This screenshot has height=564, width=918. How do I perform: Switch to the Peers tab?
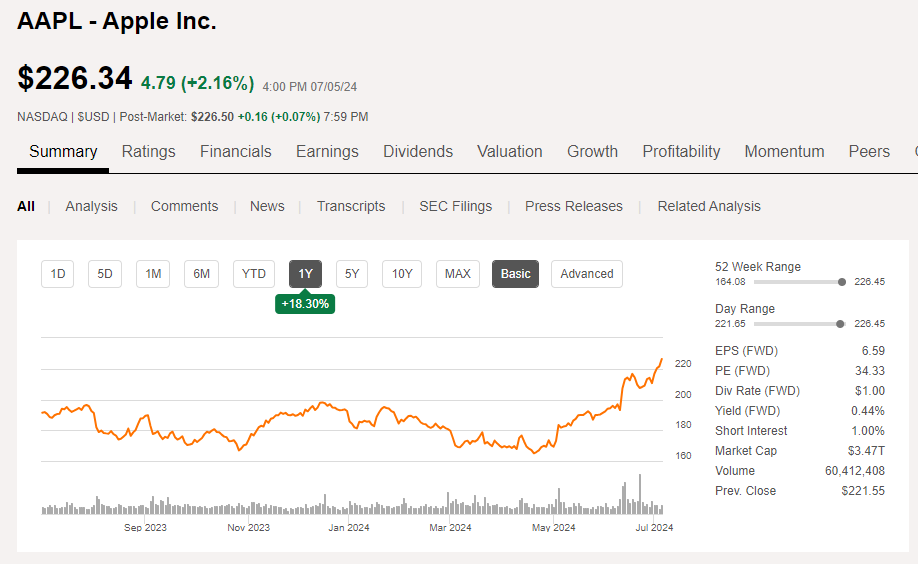(869, 152)
